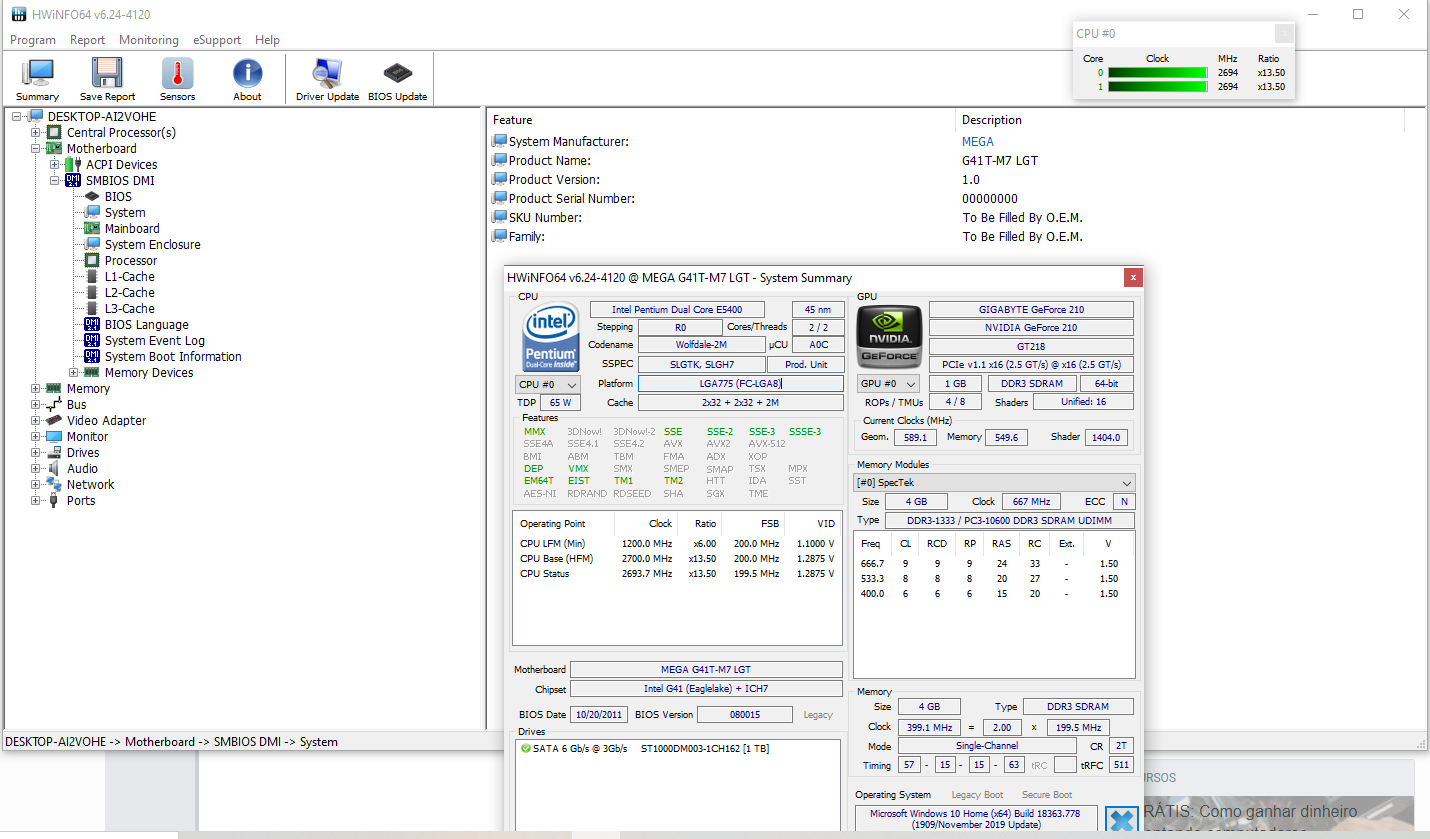Click the Windows 10 Home OS field
Image resolution: width=1430 pixels, height=839 pixels.
pyautogui.click(x=976, y=820)
